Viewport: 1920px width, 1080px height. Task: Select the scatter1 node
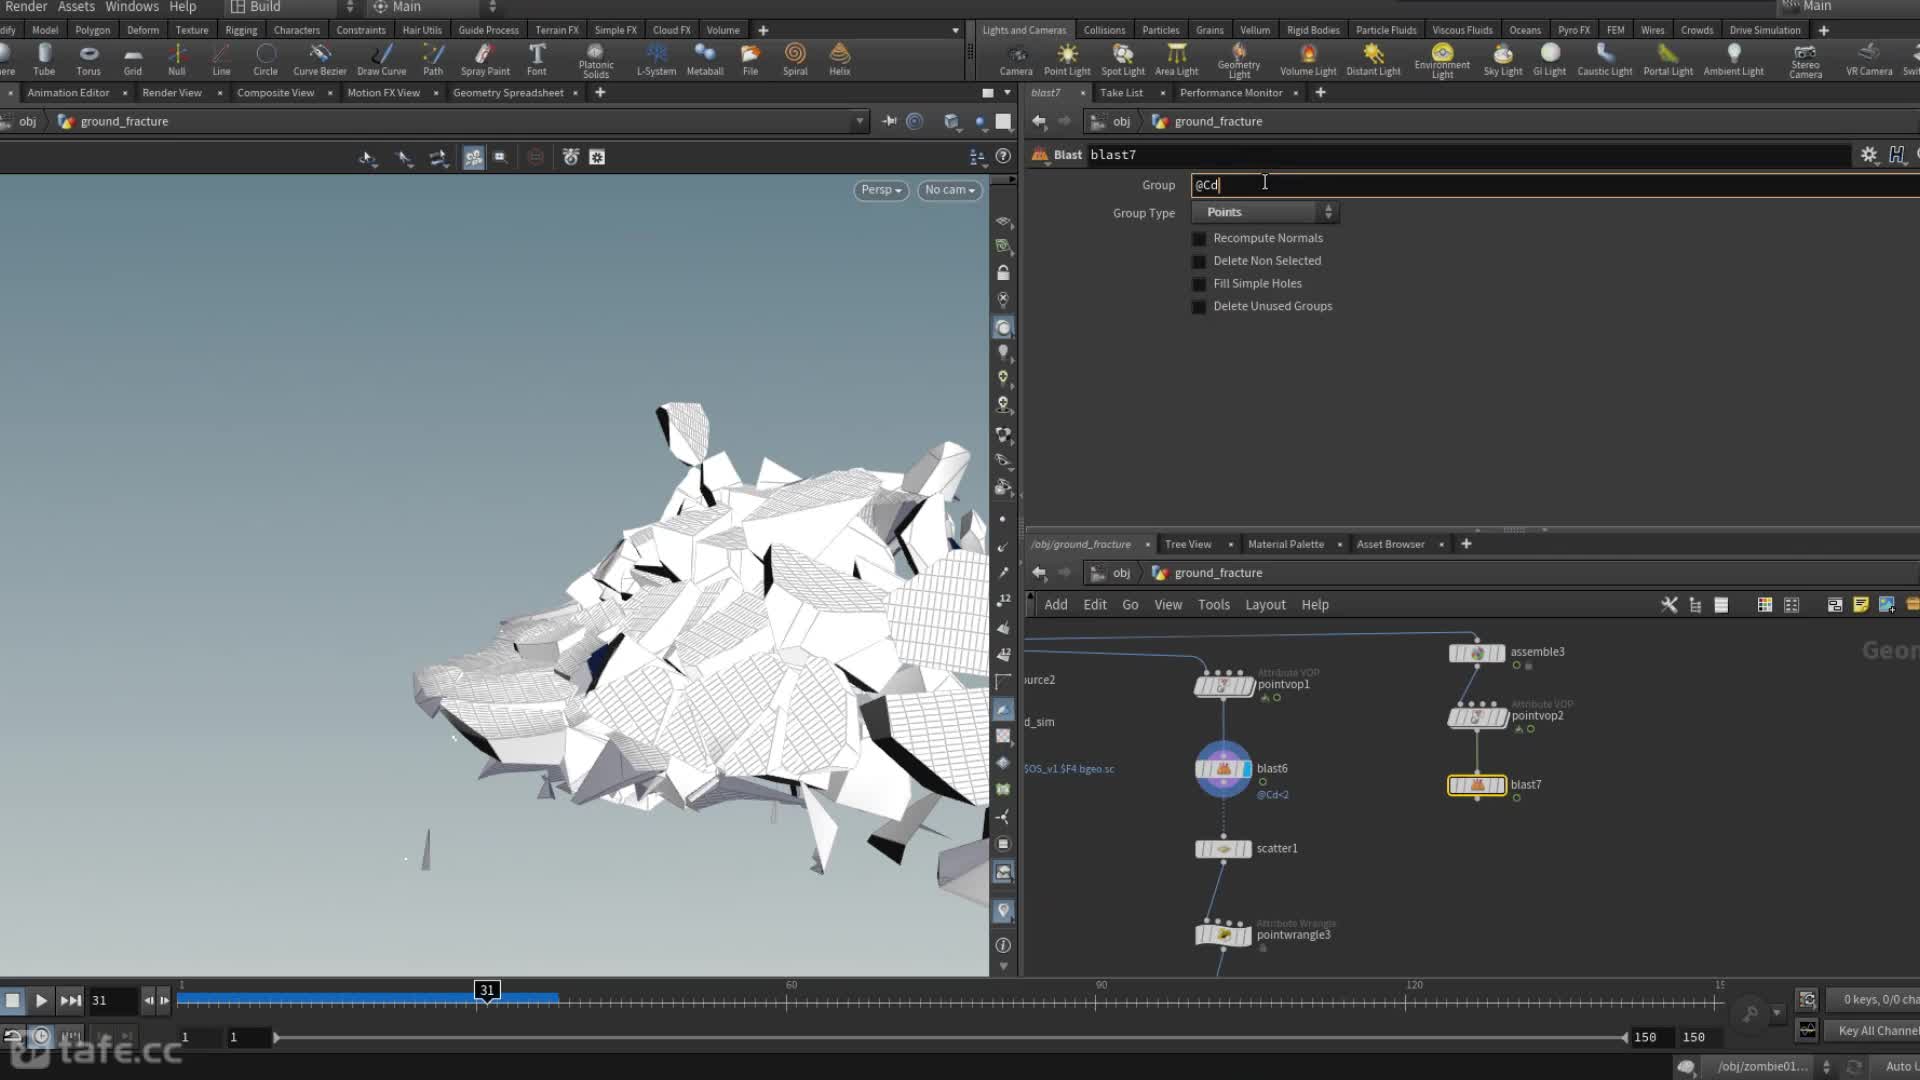point(1224,849)
